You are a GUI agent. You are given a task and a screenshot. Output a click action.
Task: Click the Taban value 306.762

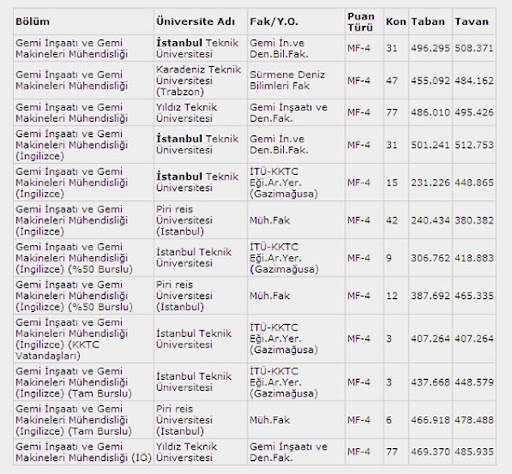click(430, 258)
